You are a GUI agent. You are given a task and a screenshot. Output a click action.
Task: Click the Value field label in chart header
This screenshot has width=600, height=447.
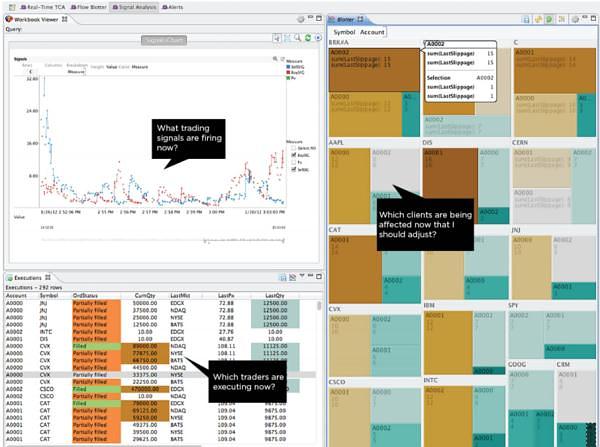pos(111,67)
